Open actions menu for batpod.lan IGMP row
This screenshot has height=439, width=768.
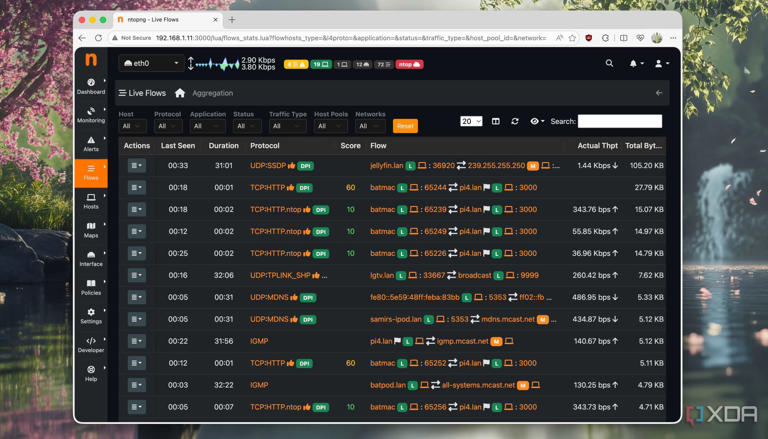137,385
